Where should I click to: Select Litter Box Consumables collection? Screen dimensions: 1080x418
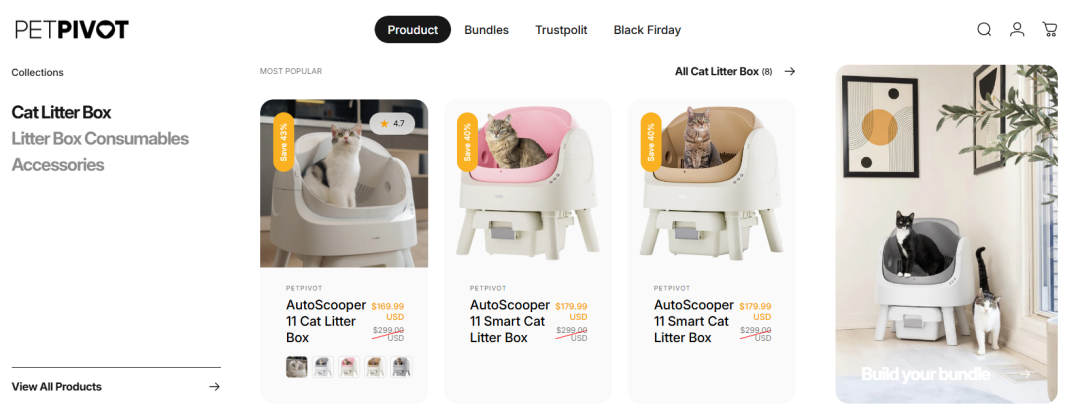tap(100, 139)
